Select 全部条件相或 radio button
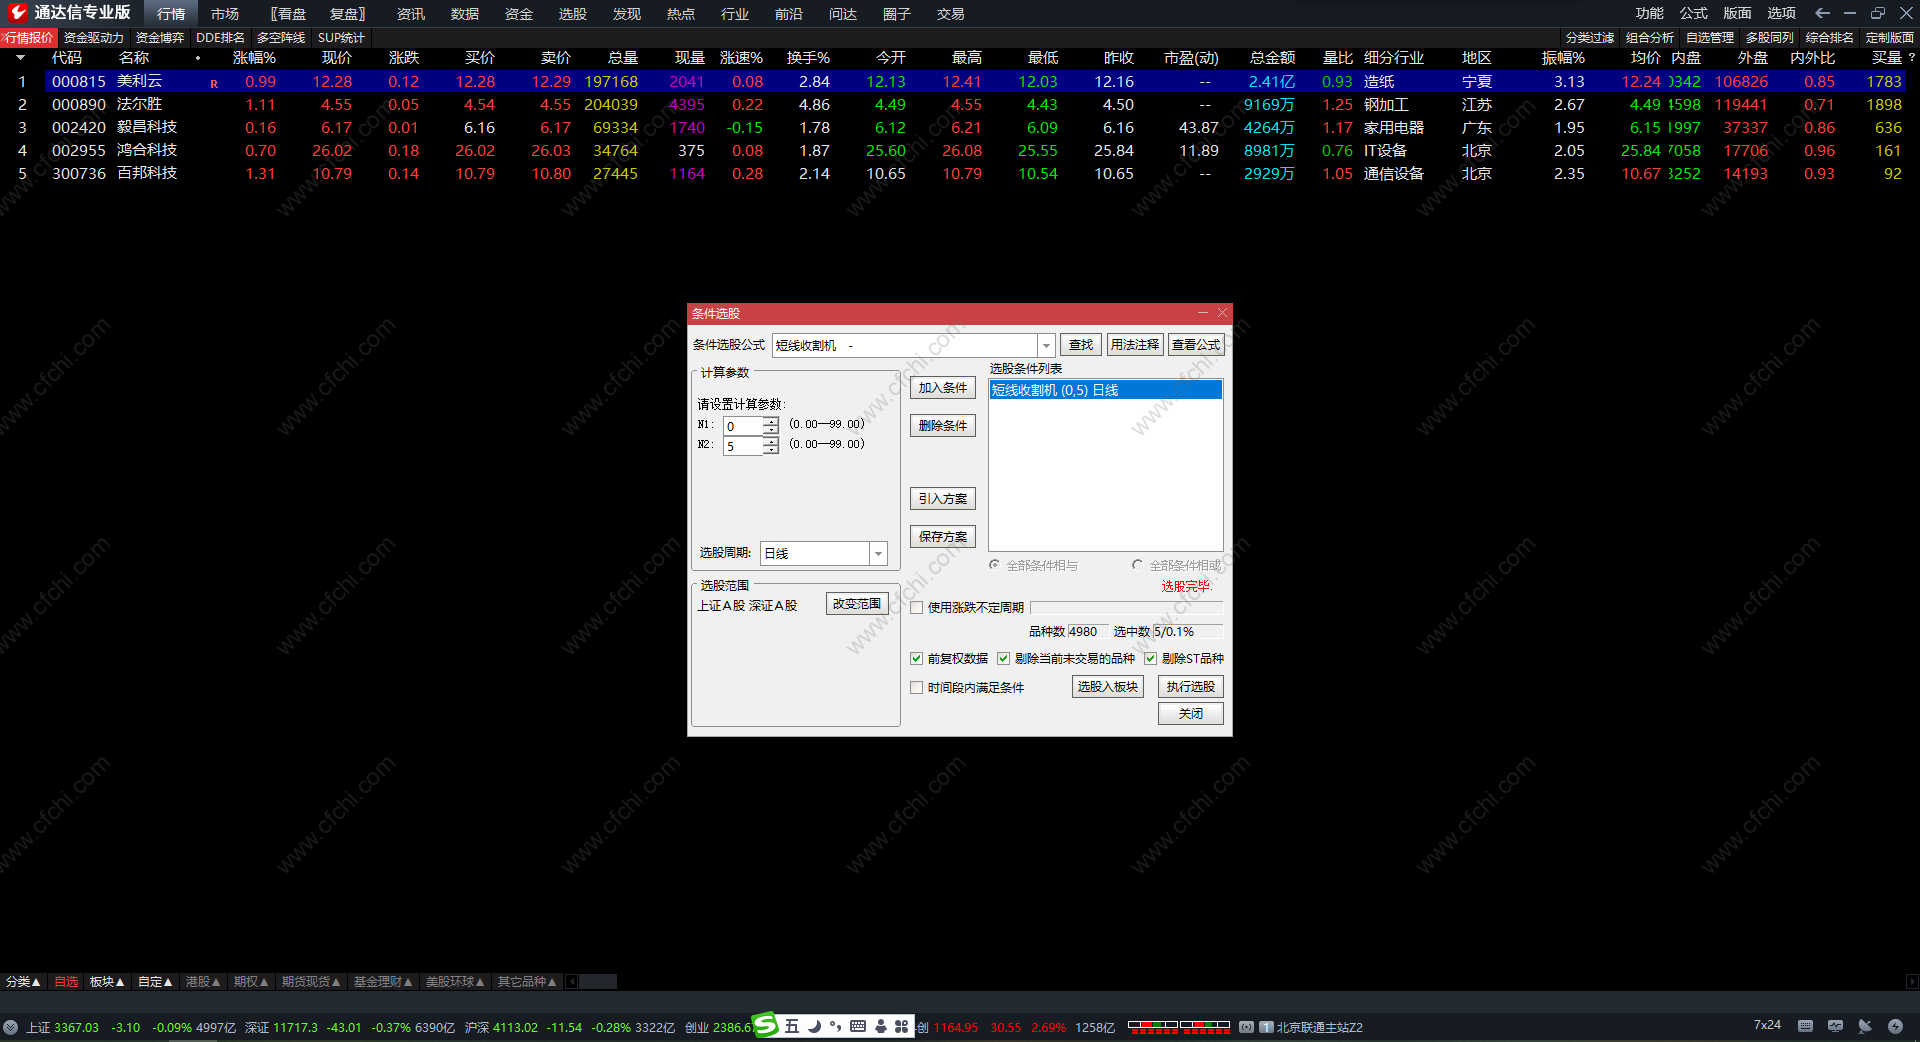Image resolution: width=1920 pixels, height=1042 pixels. click(1138, 565)
